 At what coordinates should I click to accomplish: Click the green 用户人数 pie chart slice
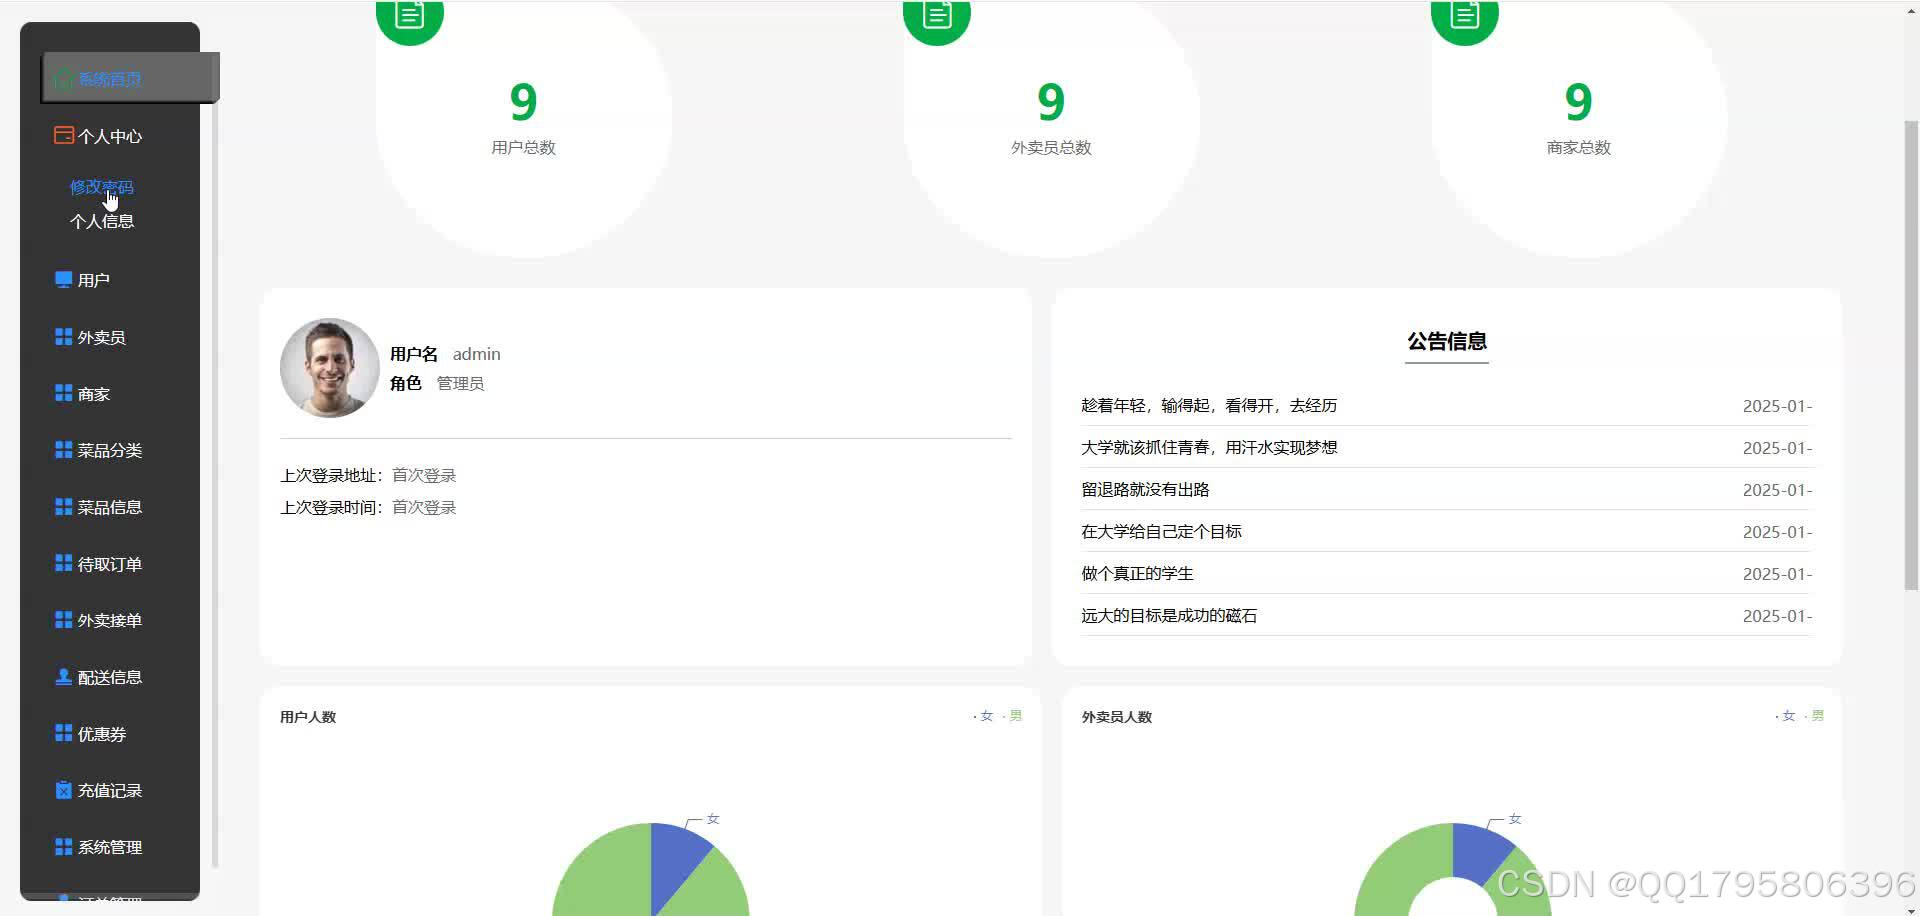615,880
